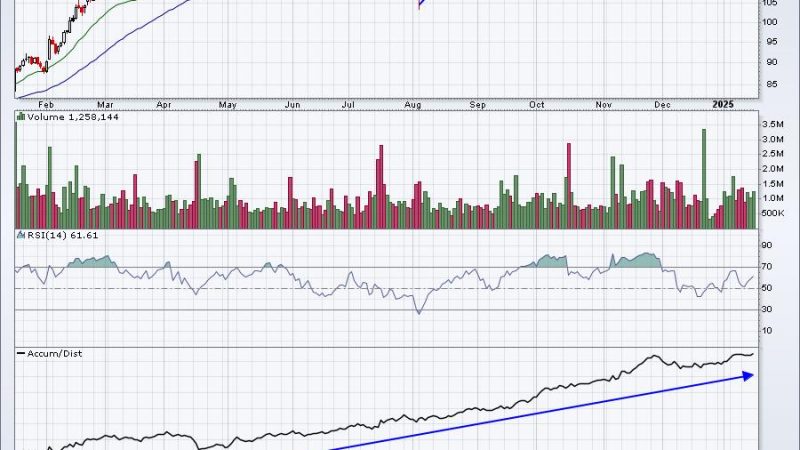This screenshot has width=800, height=450.
Task: Click the '100' value on price axis
Action: pos(770,22)
